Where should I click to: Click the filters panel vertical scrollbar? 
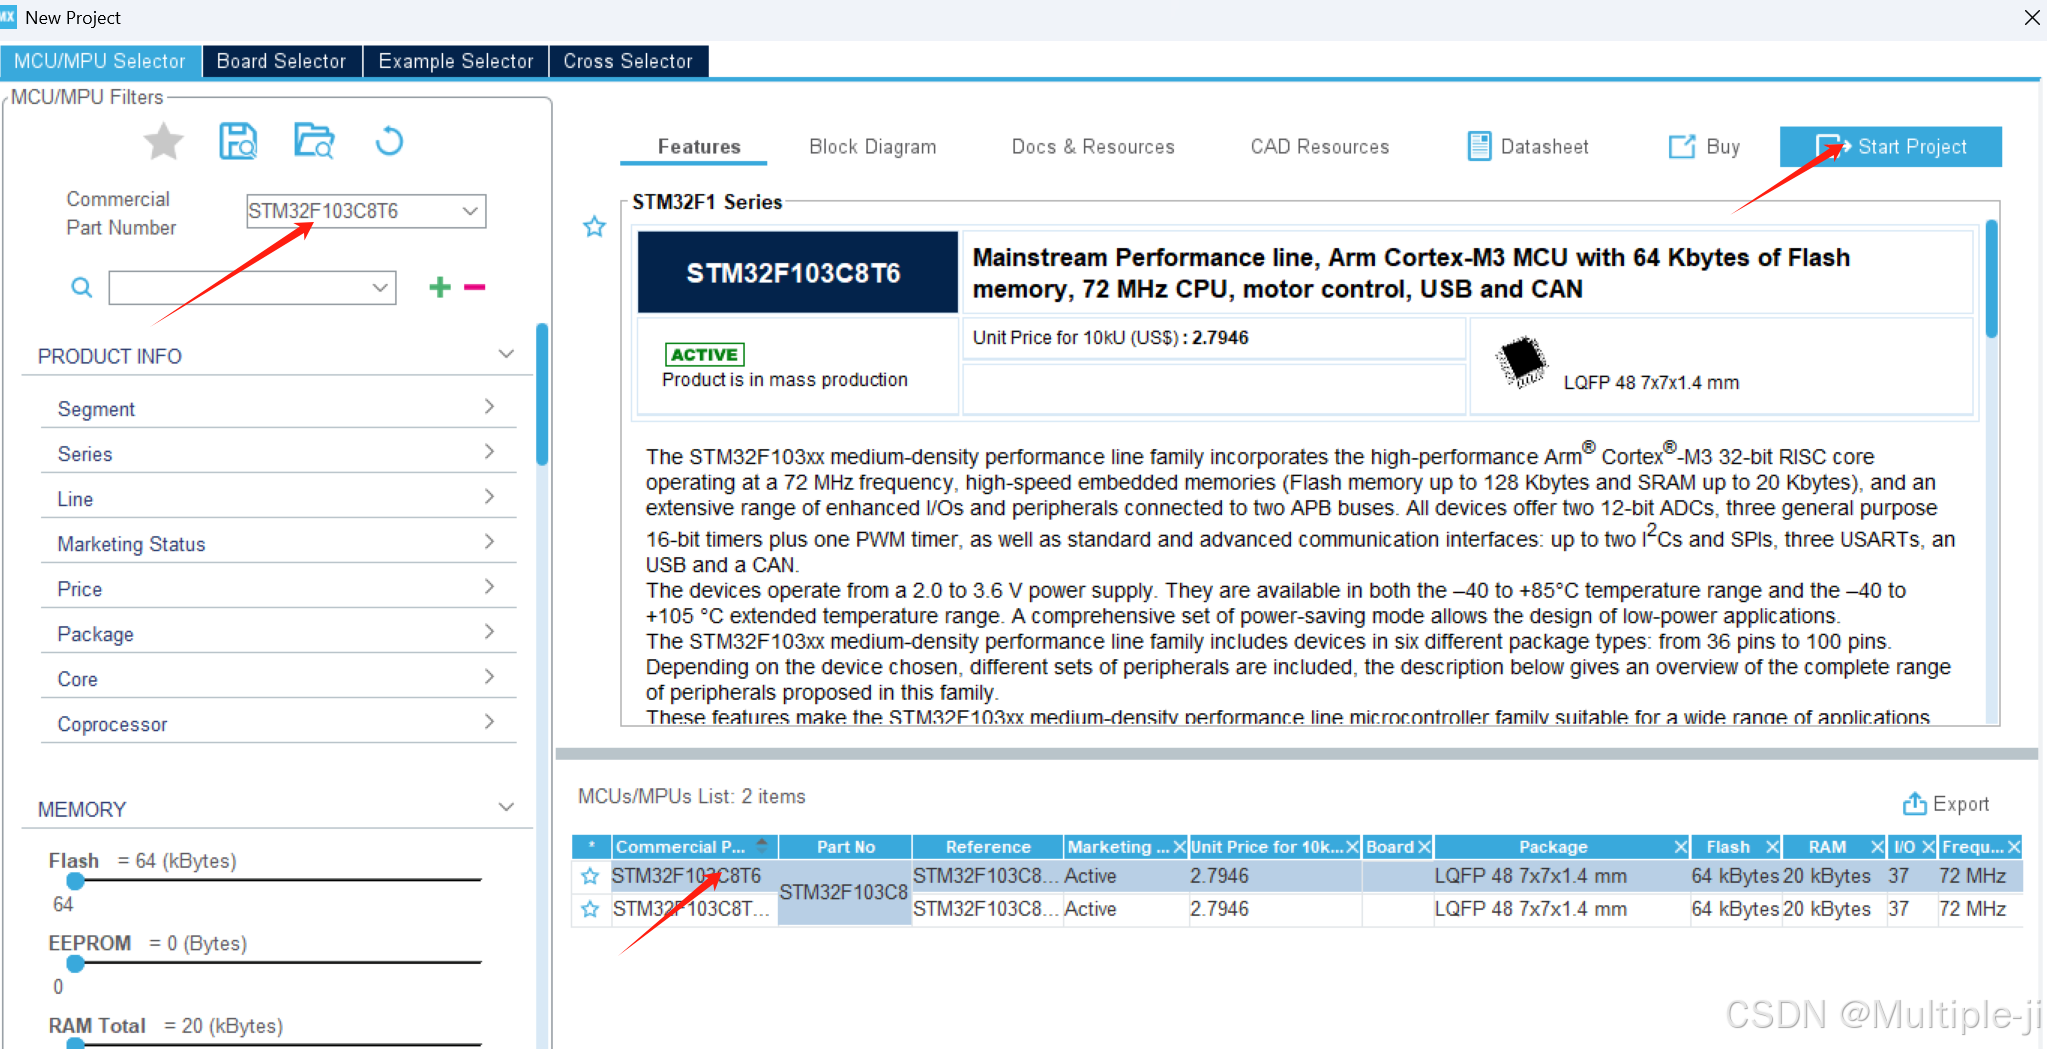(x=541, y=394)
